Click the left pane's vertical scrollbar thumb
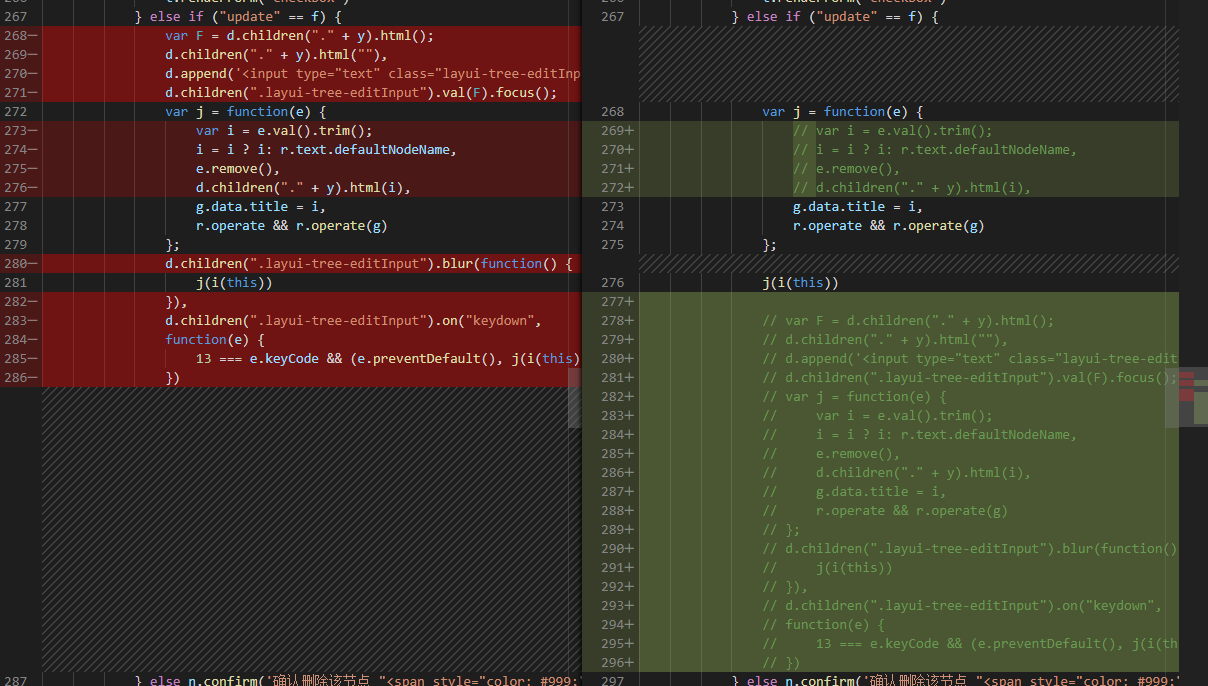This screenshot has width=1208, height=686. 574,397
